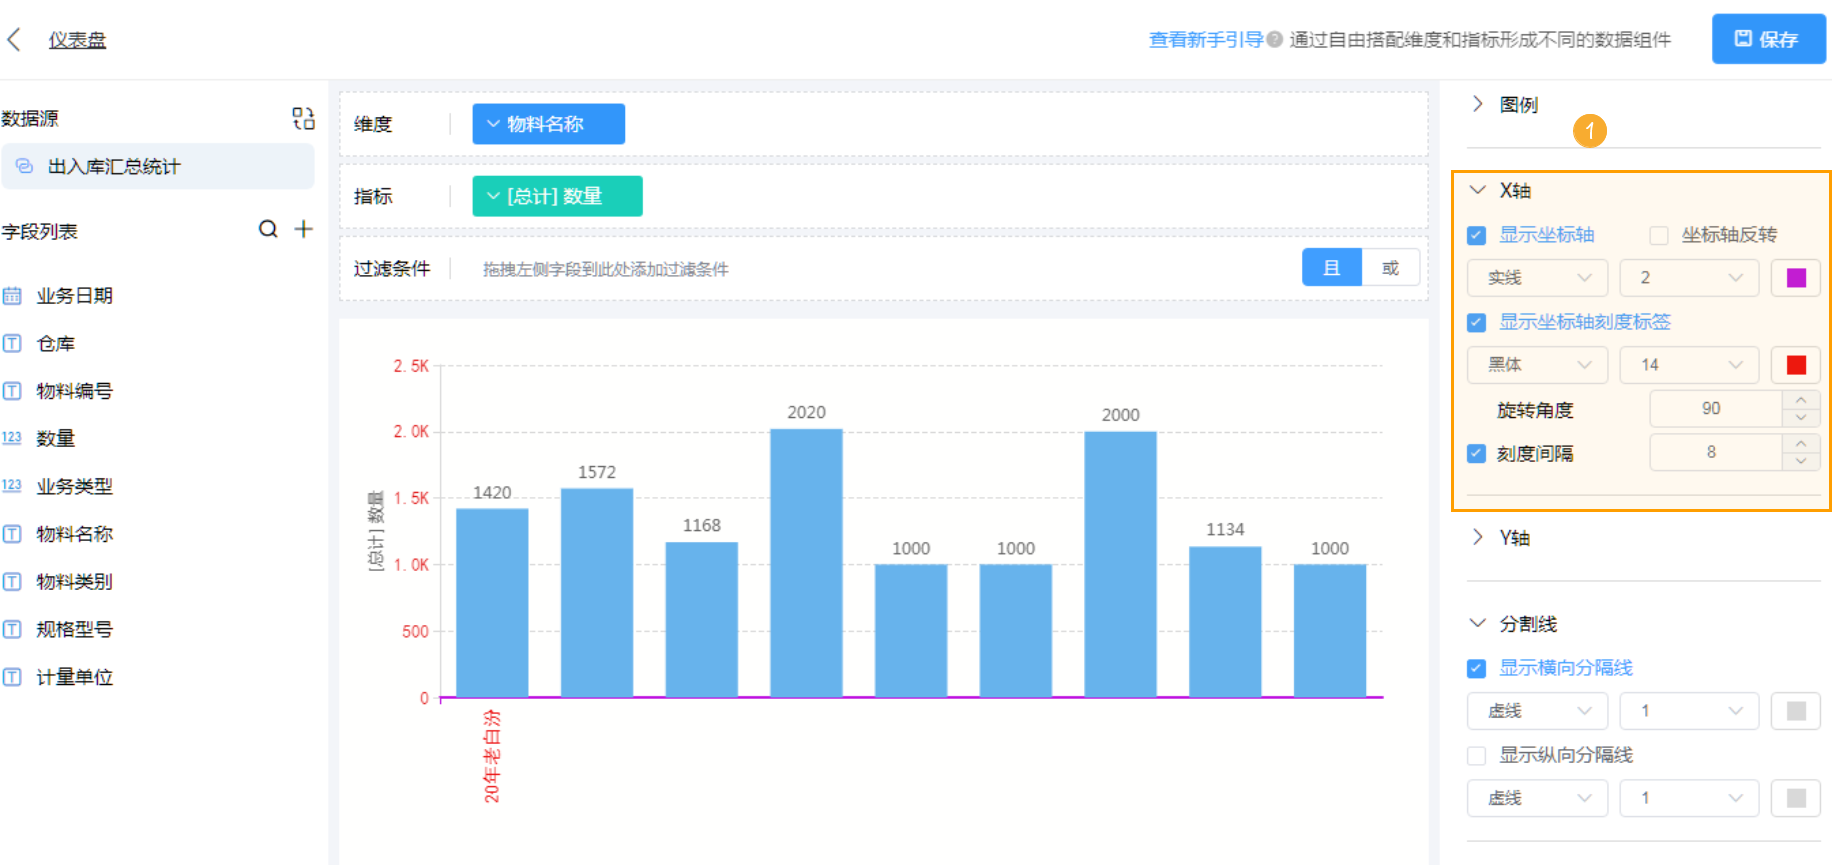Enable the 显示纵向分隔线 checkbox
This screenshot has width=1832, height=865.
pyautogui.click(x=1476, y=756)
